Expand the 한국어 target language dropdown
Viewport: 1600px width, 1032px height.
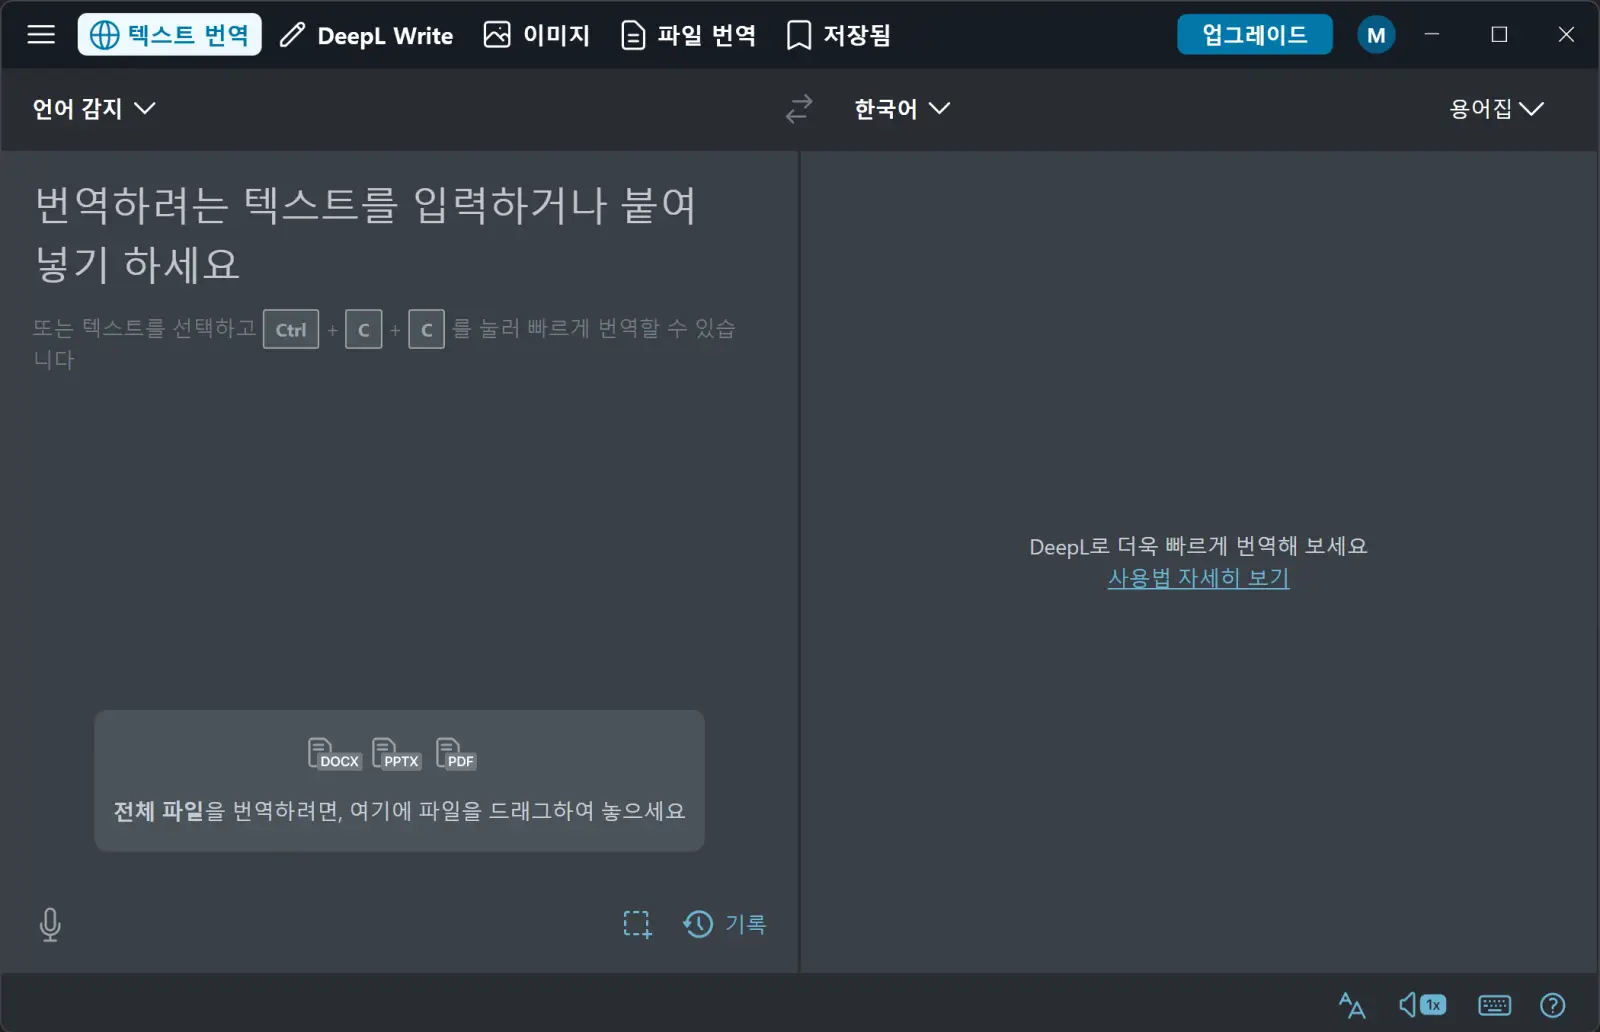[902, 108]
